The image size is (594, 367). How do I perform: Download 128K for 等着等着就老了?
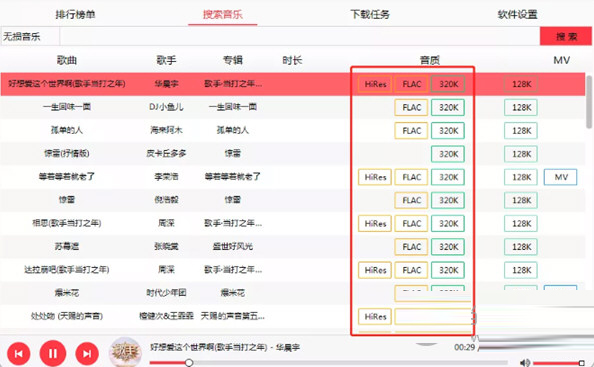(521, 177)
